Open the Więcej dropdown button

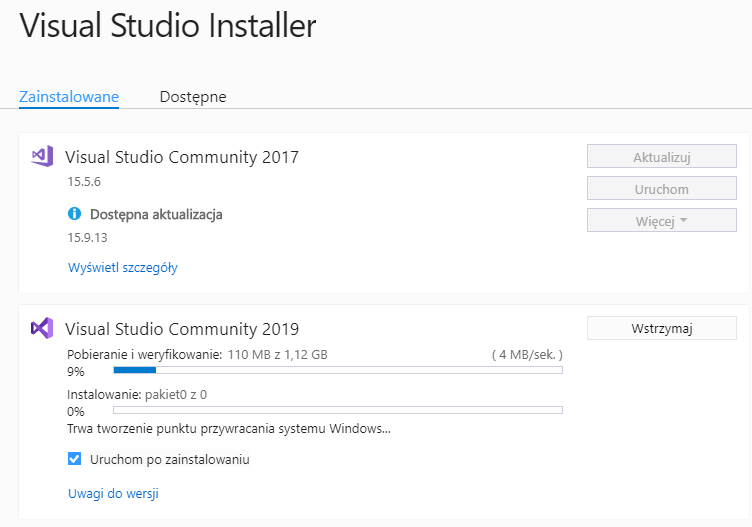tap(661, 220)
